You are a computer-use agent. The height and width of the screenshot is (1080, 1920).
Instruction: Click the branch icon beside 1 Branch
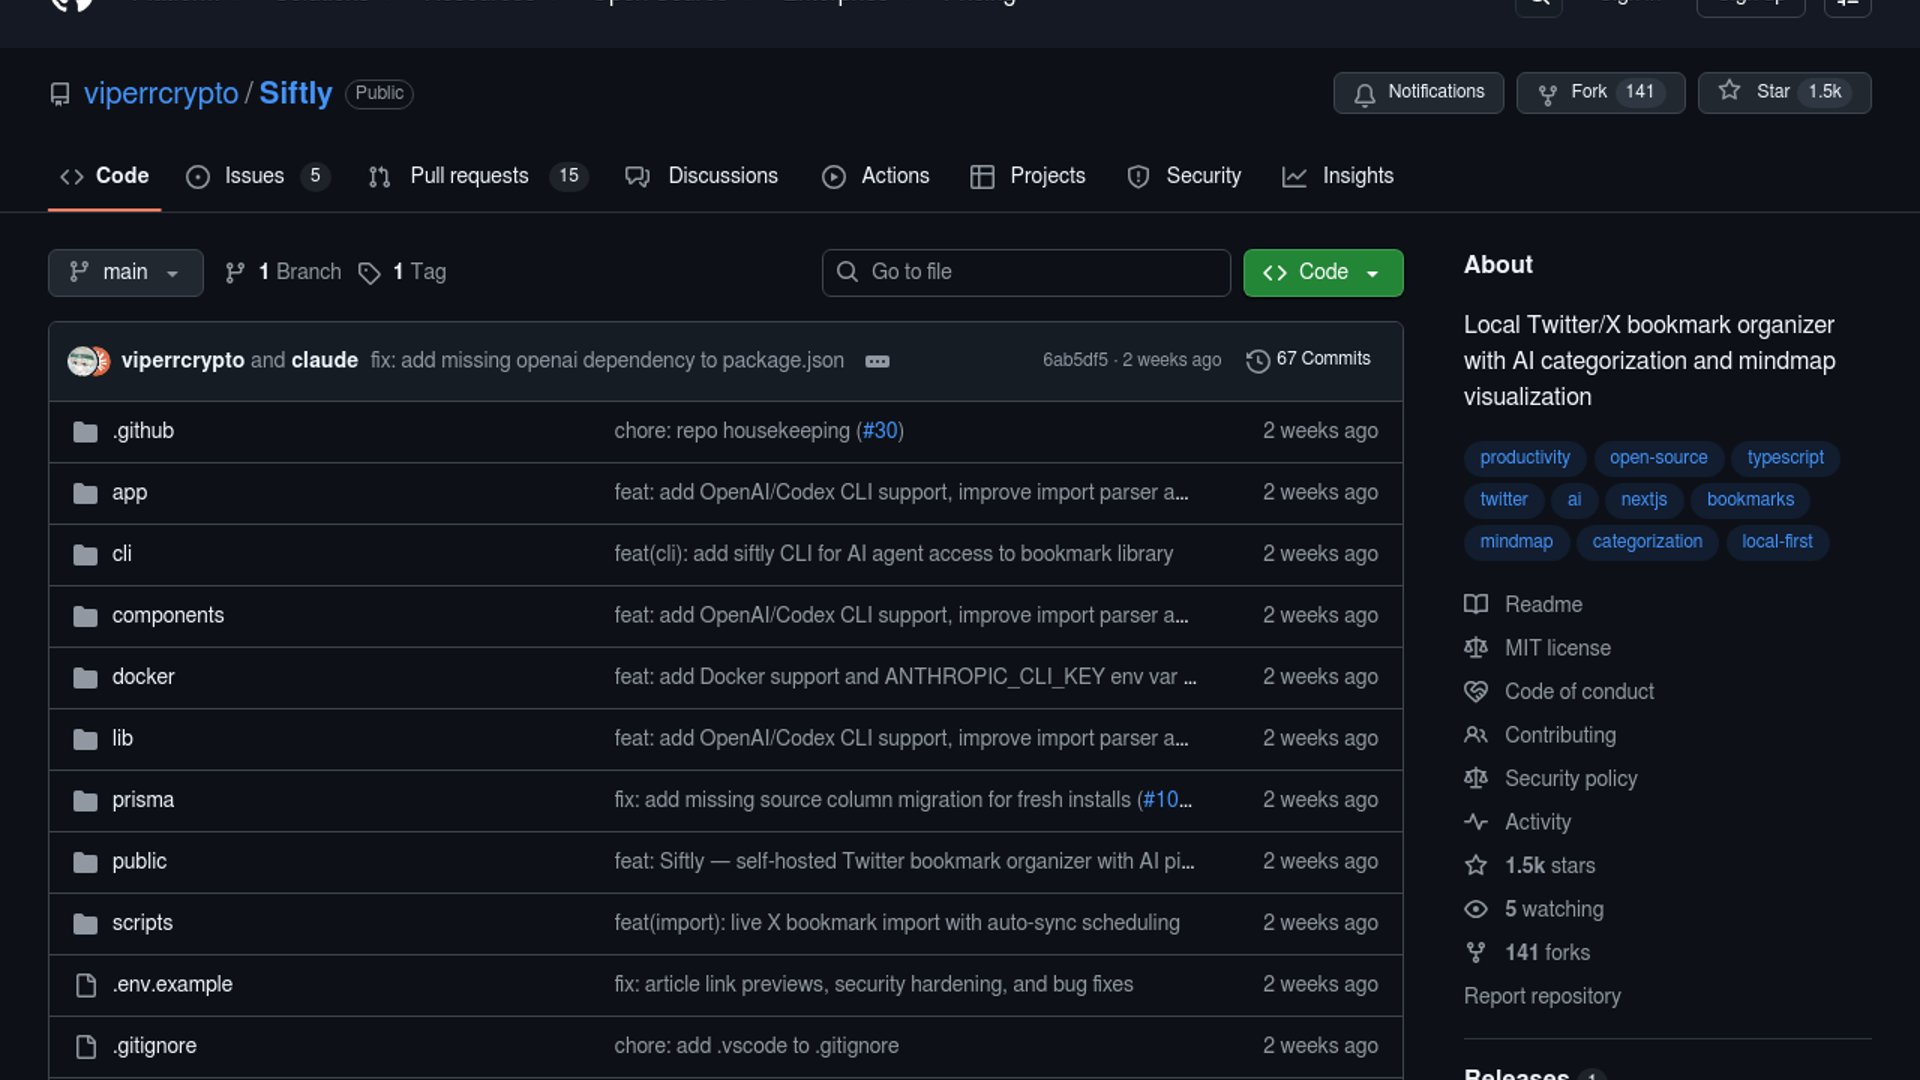pyautogui.click(x=235, y=273)
